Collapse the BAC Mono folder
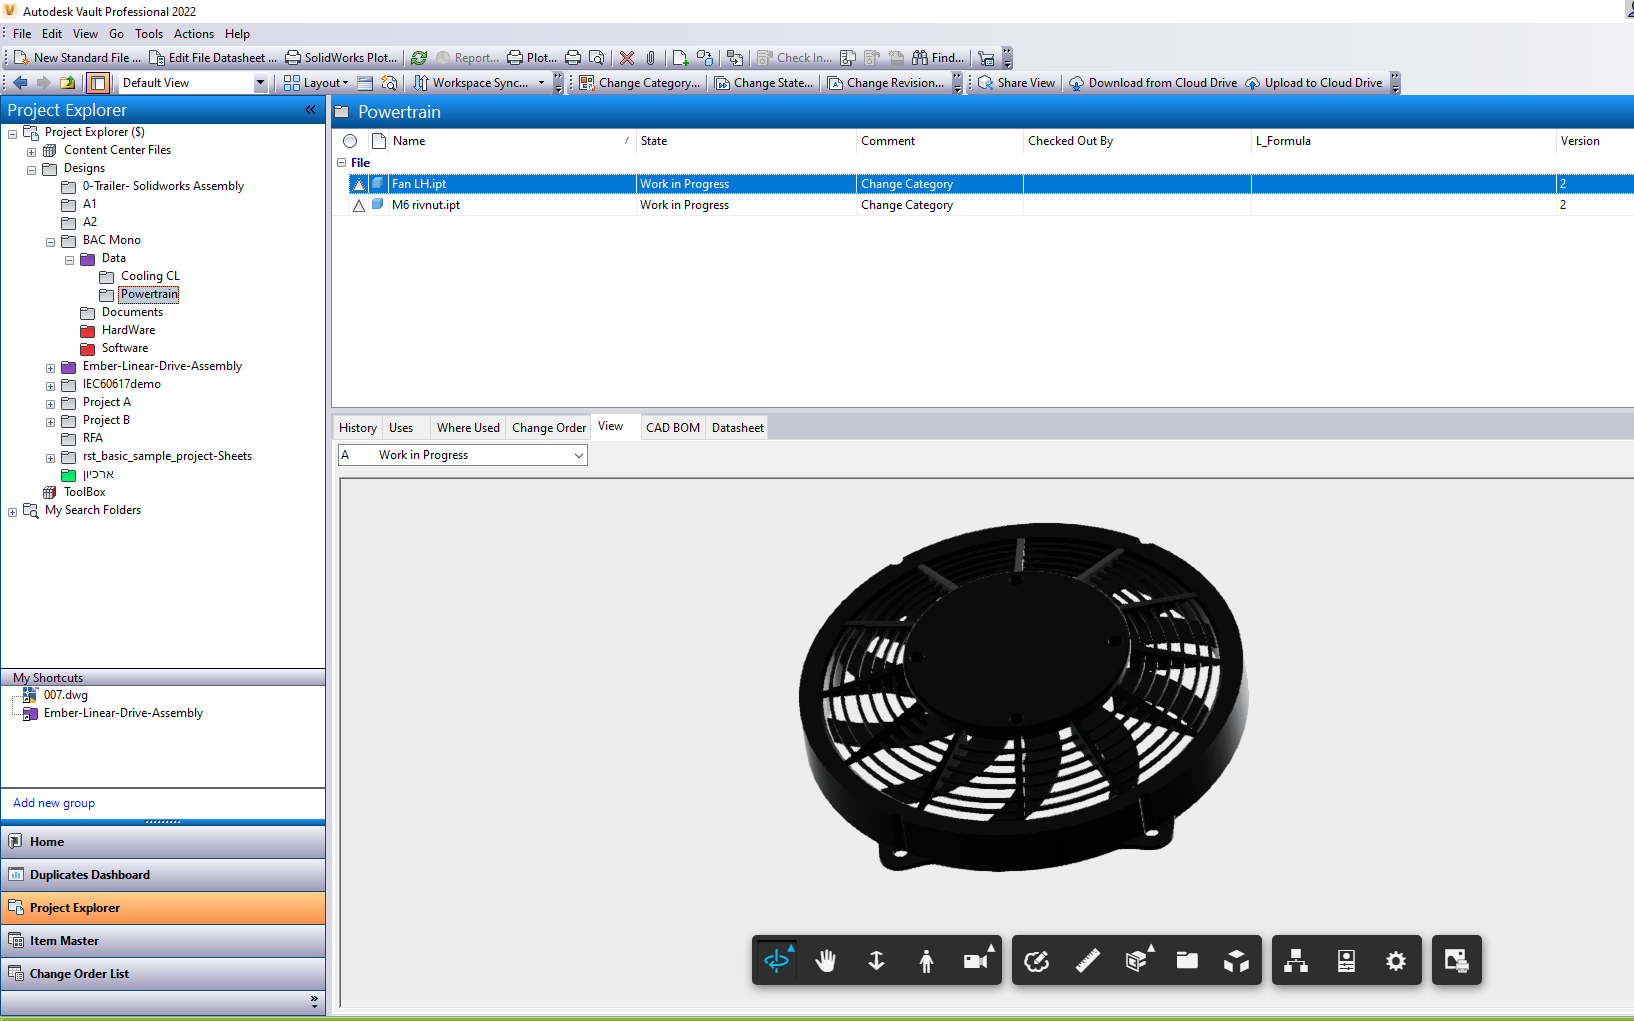The height and width of the screenshot is (1021, 1634). point(50,242)
